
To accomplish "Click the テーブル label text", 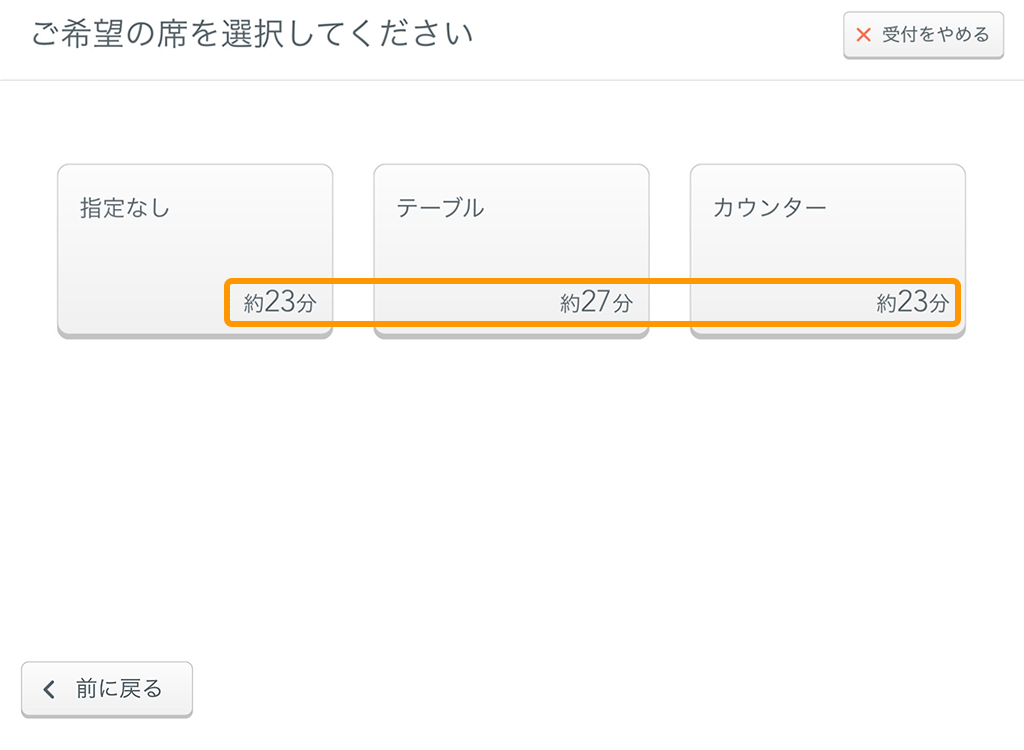I will pos(440,209).
